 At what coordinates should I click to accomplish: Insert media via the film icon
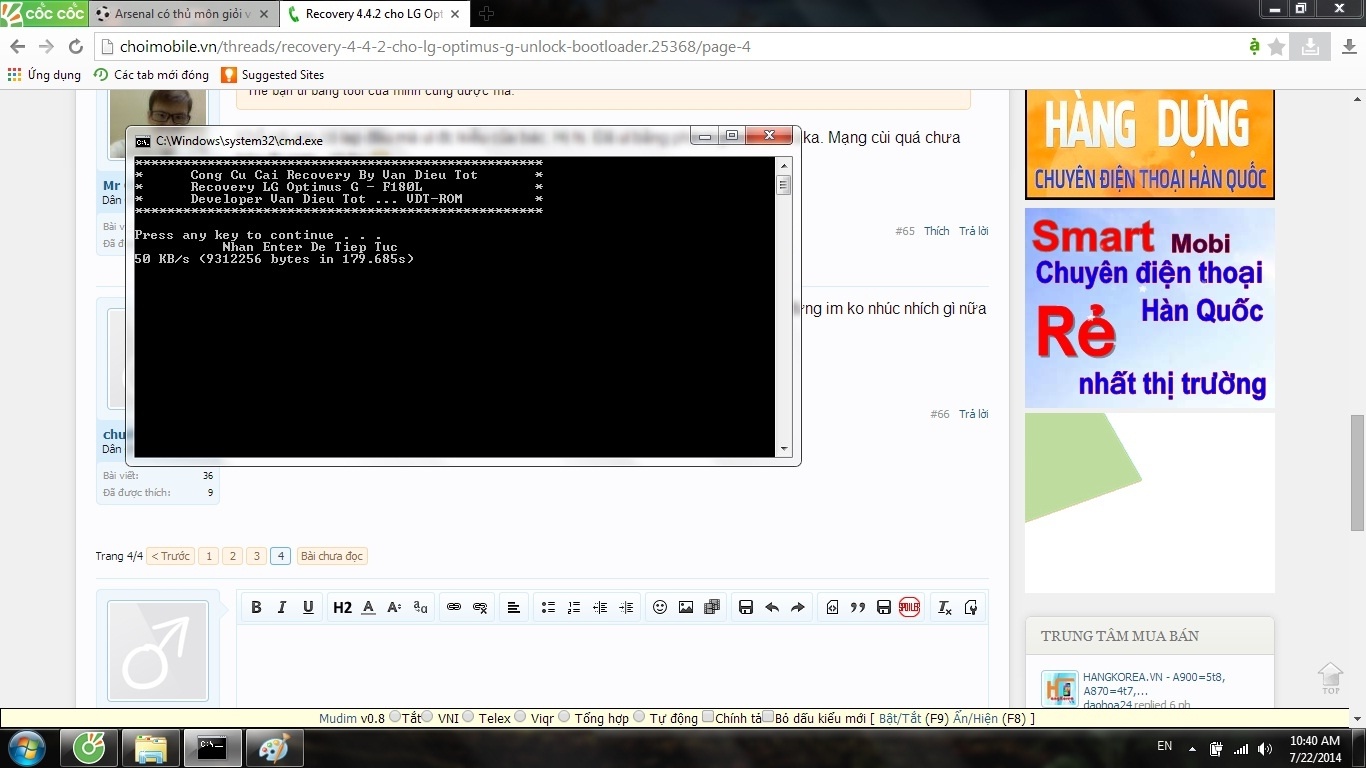point(712,607)
